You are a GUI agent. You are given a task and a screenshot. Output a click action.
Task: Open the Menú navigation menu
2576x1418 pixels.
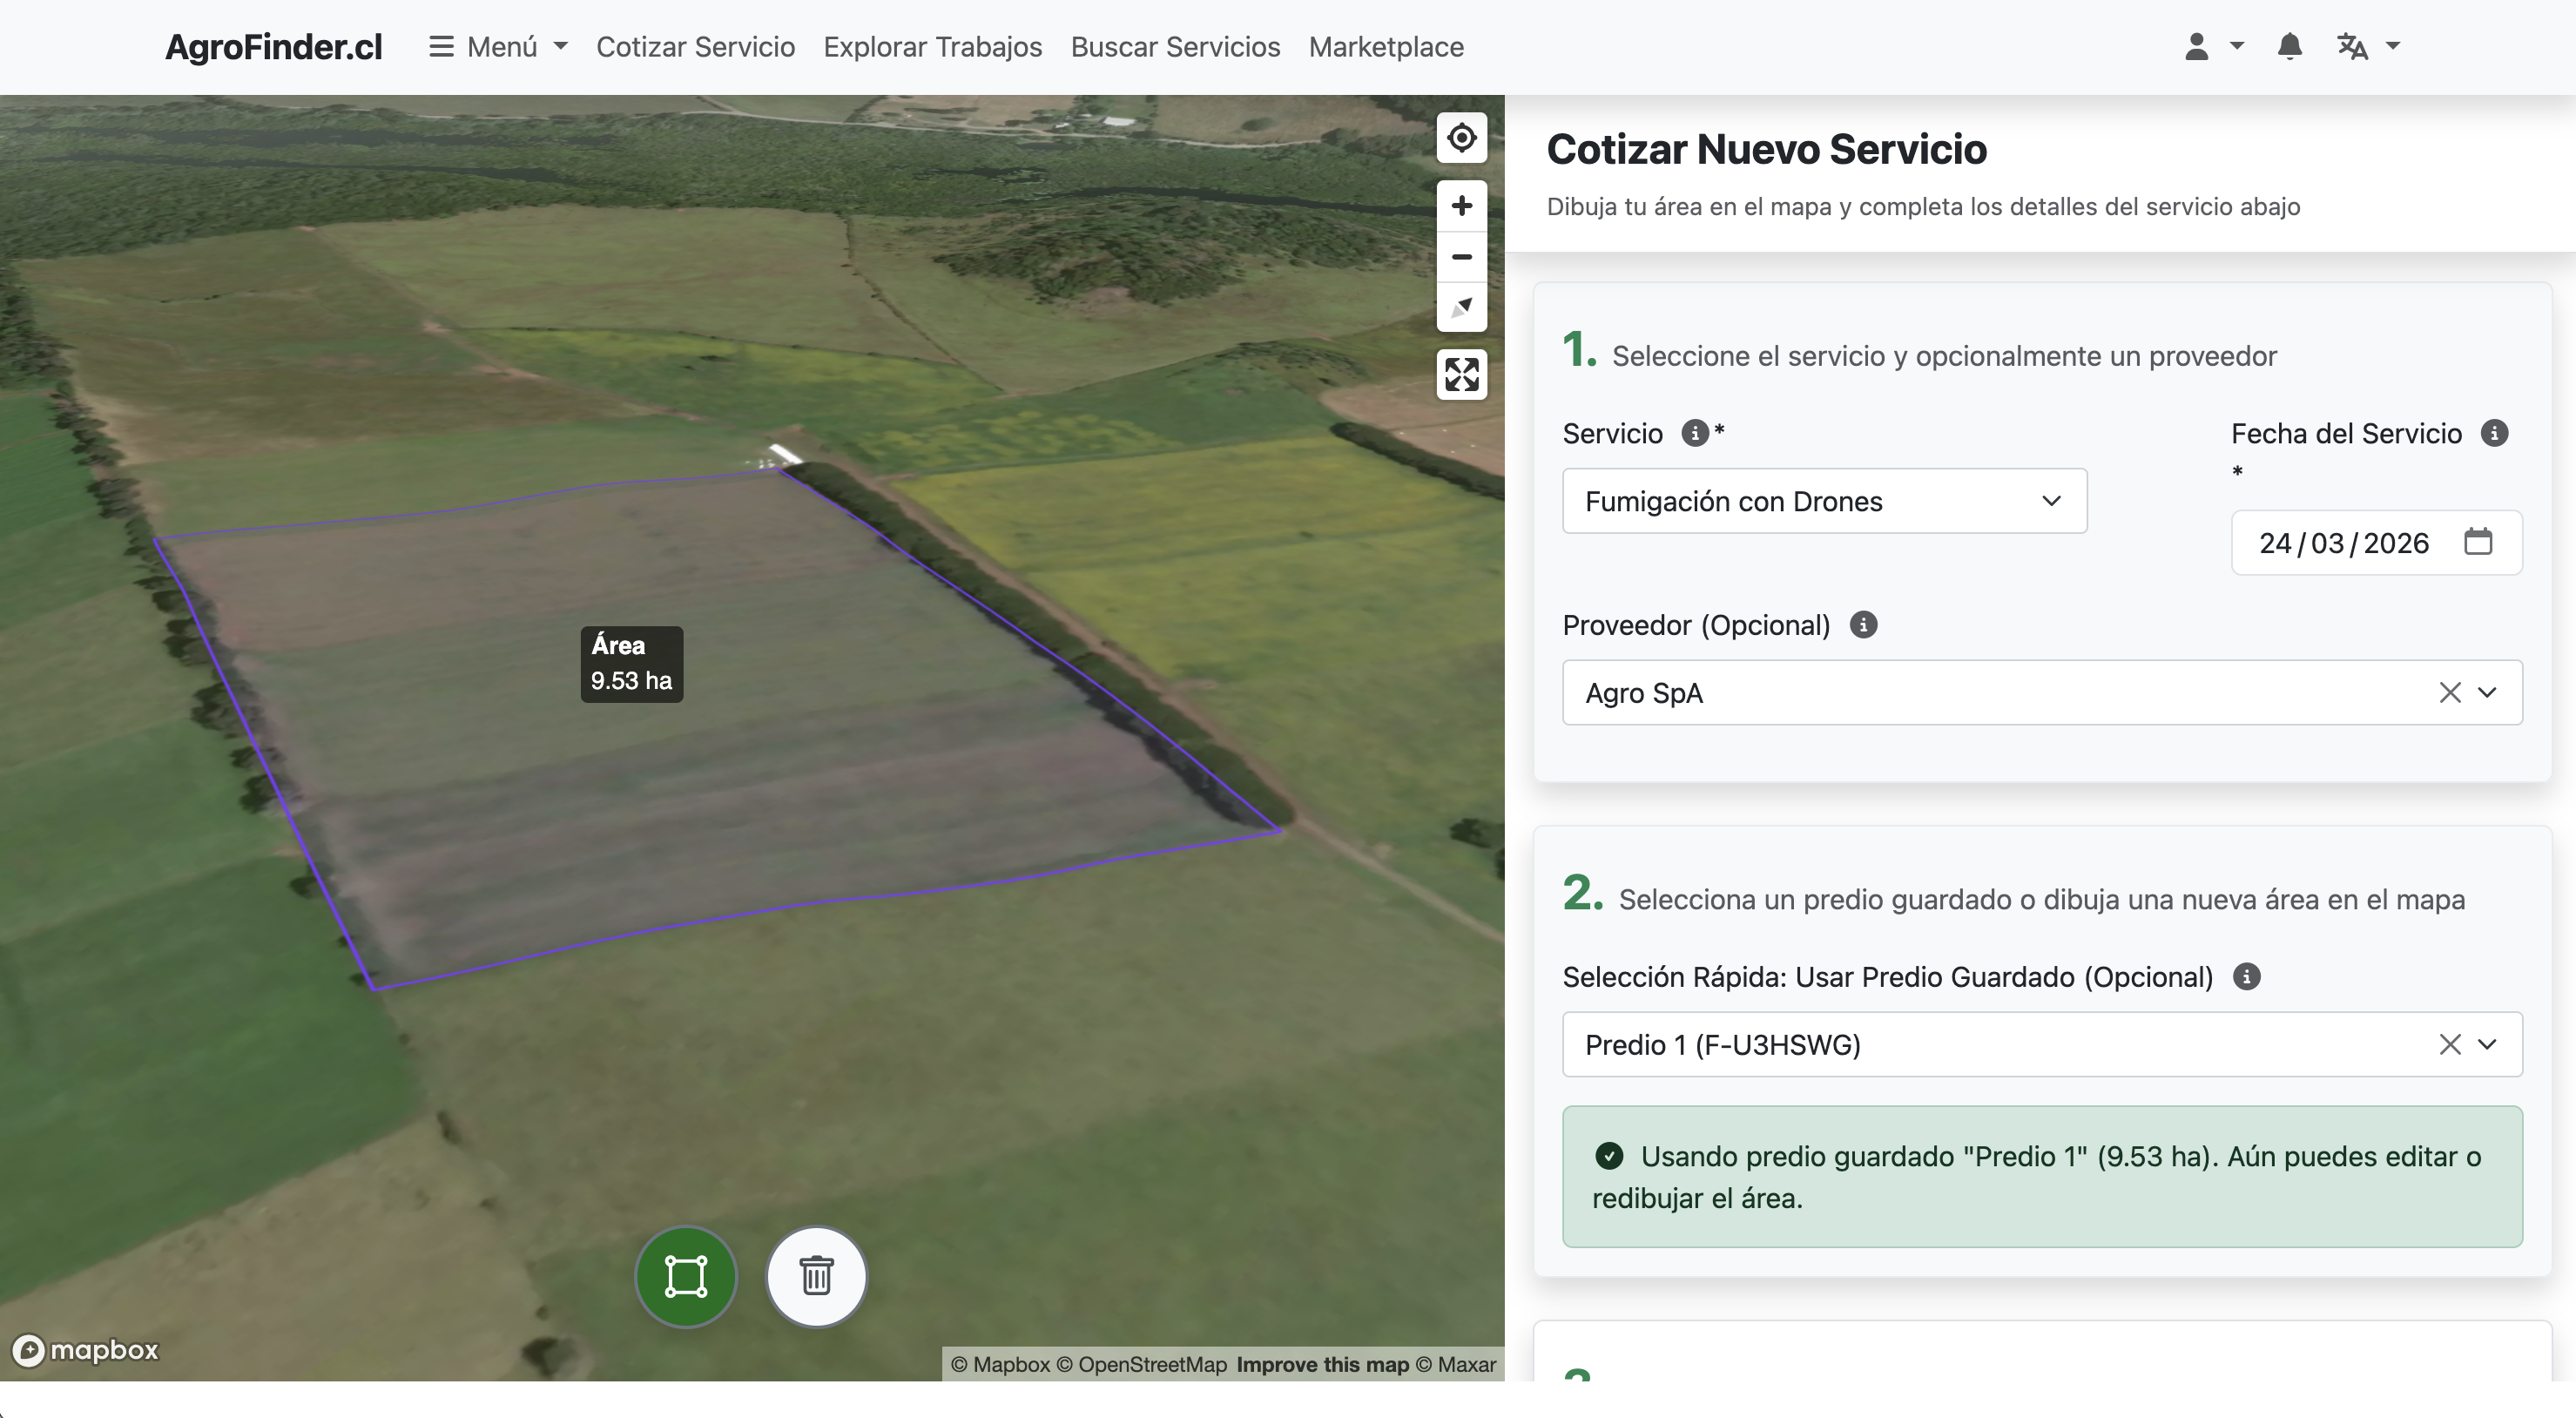pos(498,46)
